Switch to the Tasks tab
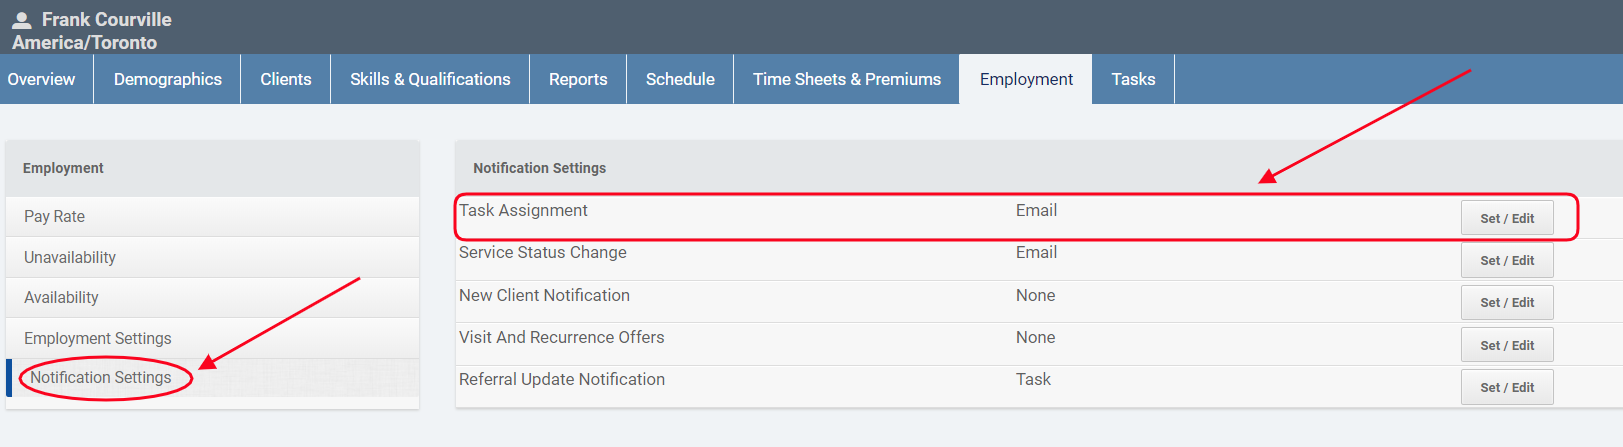The height and width of the screenshot is (447, 1623). pyautogui.click(x=1133, y=79)
